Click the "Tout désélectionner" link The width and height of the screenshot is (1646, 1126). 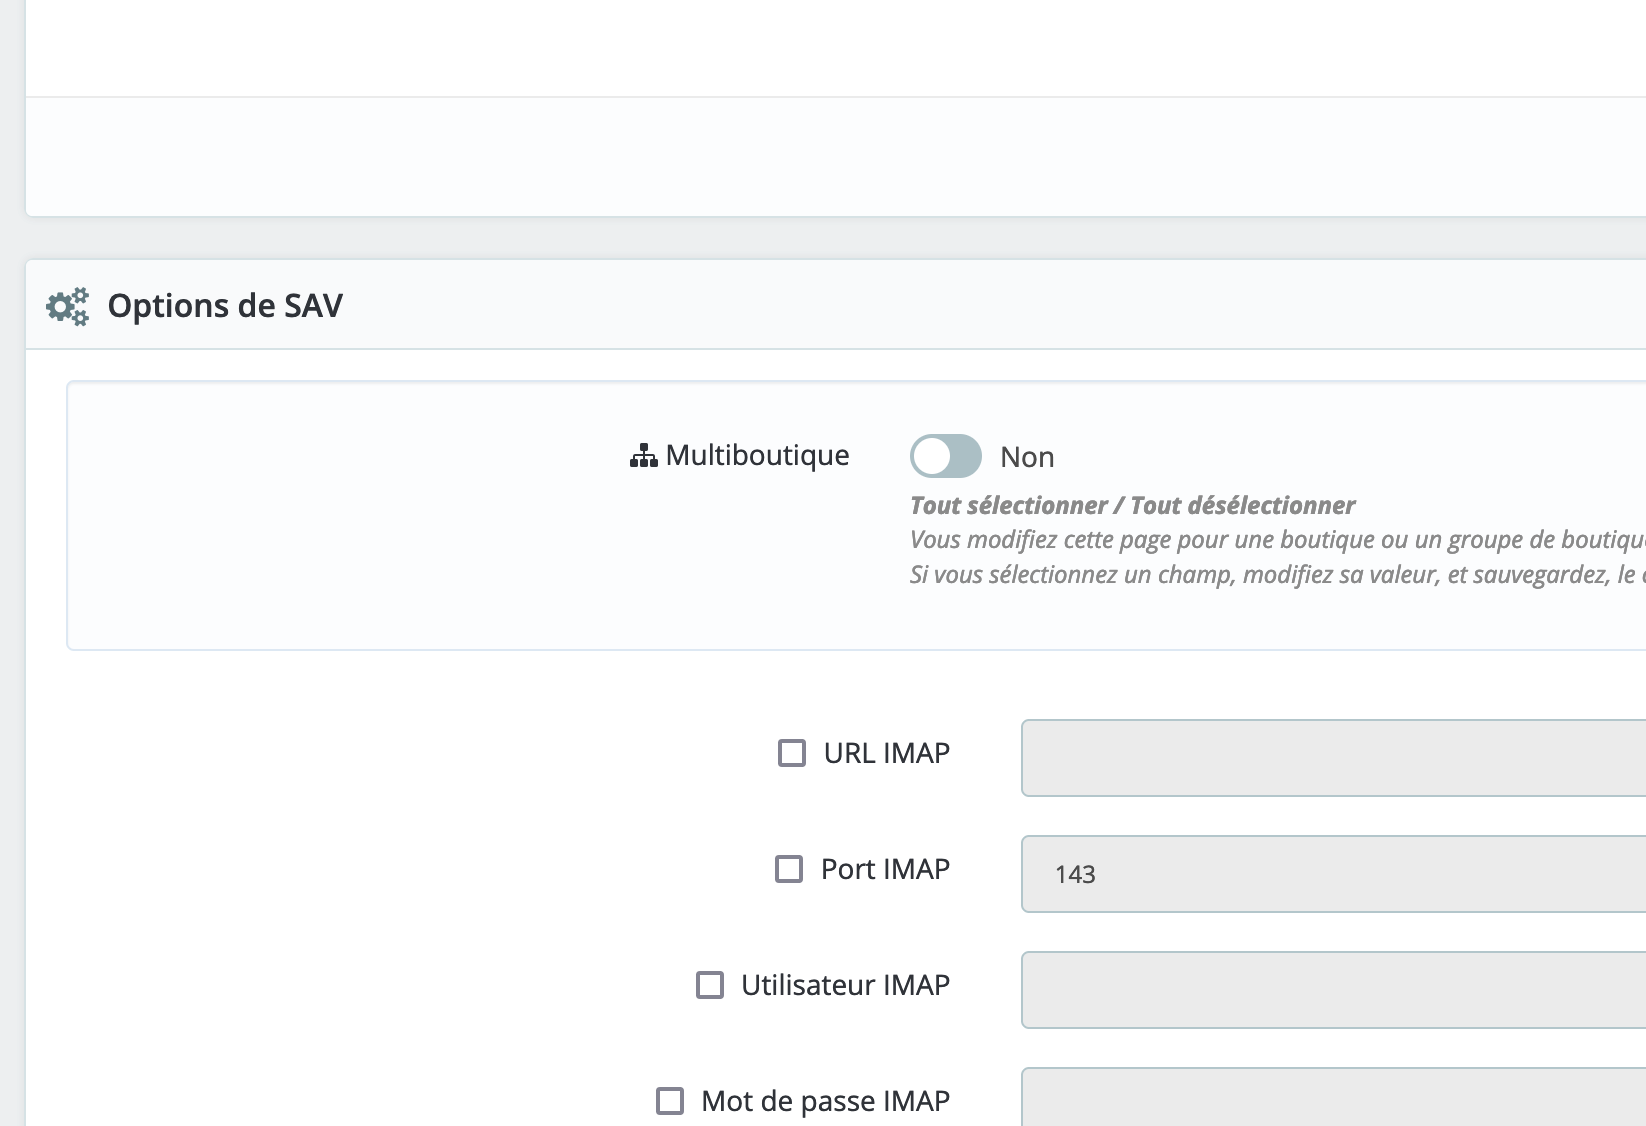[1242, 506]
